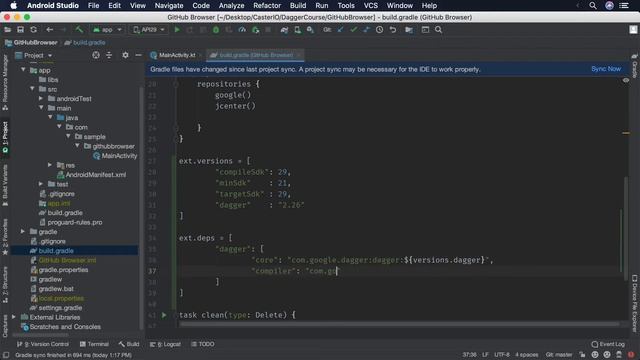Git update project arrow icon
Viewport: 640px width, 360px height.
(340, 30)
